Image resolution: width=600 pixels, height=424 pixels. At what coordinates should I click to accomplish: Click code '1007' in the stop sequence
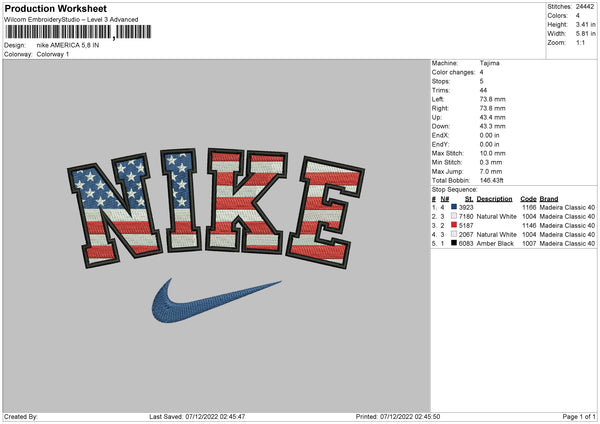tap(529, 243)
